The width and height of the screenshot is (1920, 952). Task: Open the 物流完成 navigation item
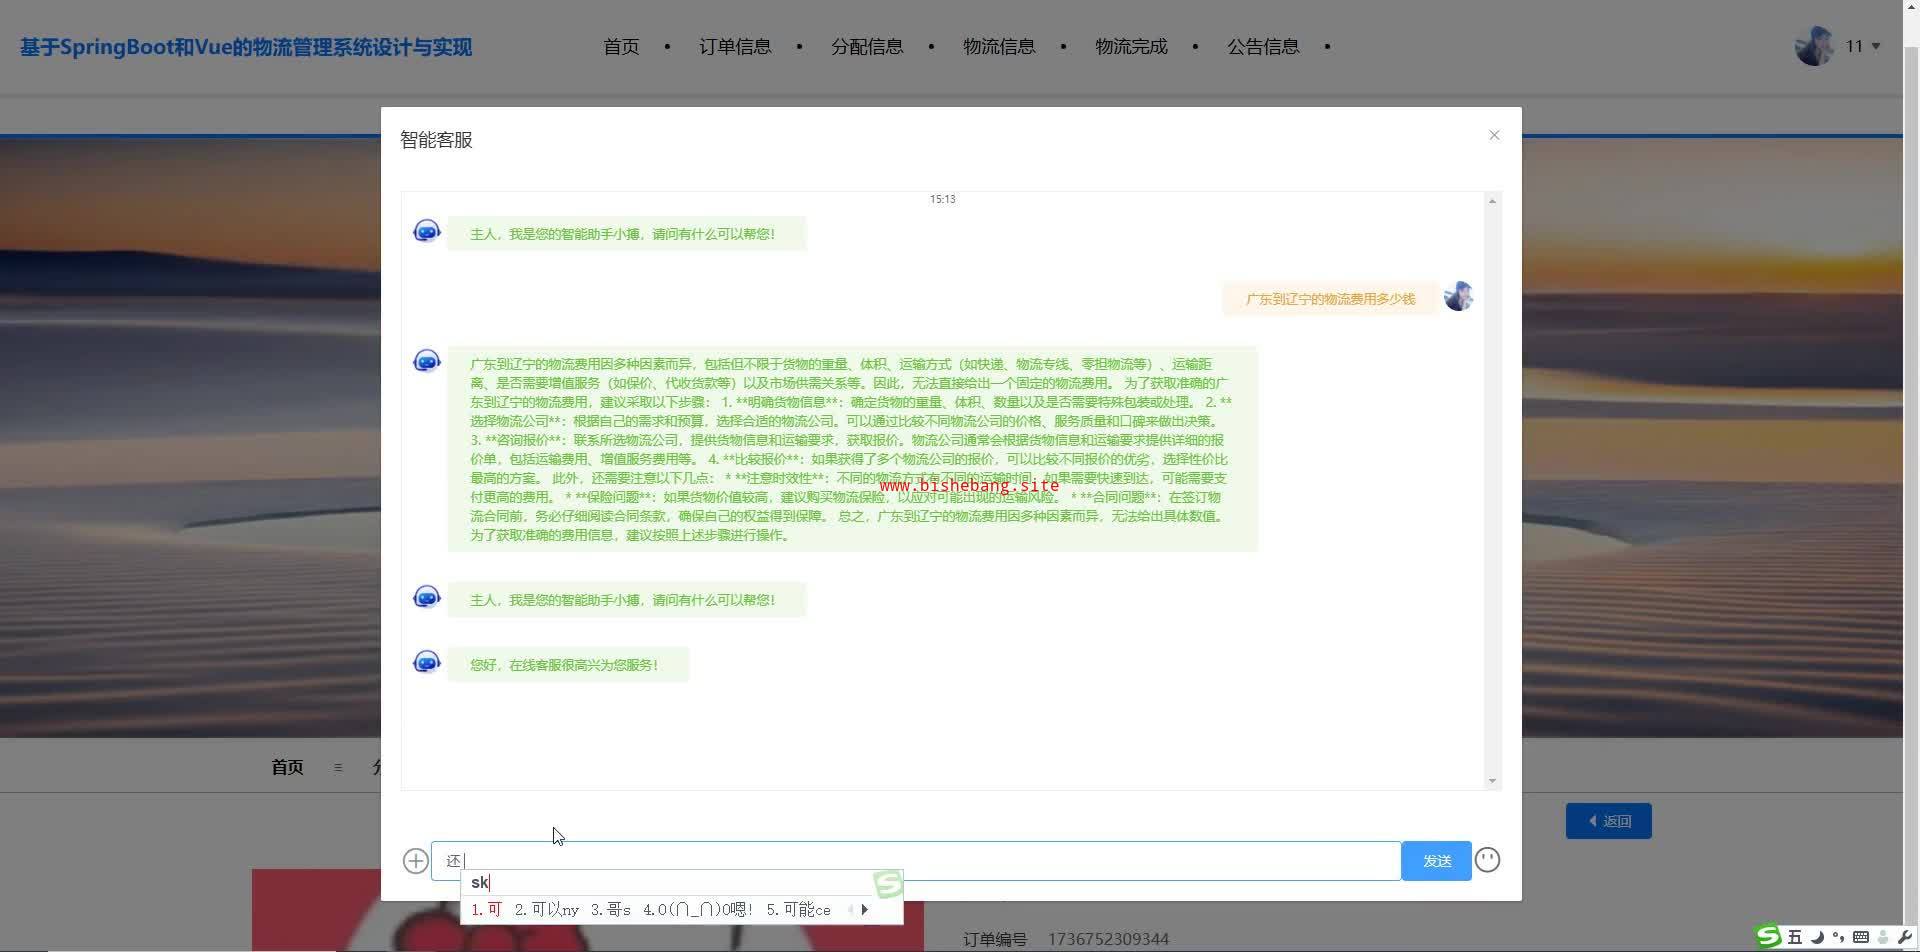(x=1131, y=47)
